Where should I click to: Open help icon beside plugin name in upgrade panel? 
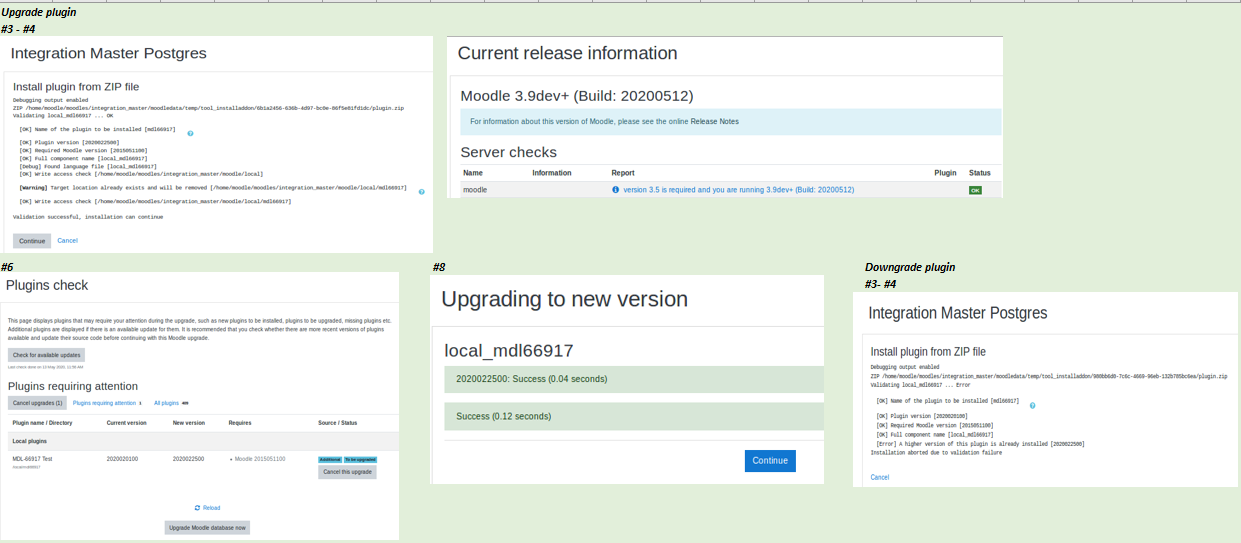[190, 133]
